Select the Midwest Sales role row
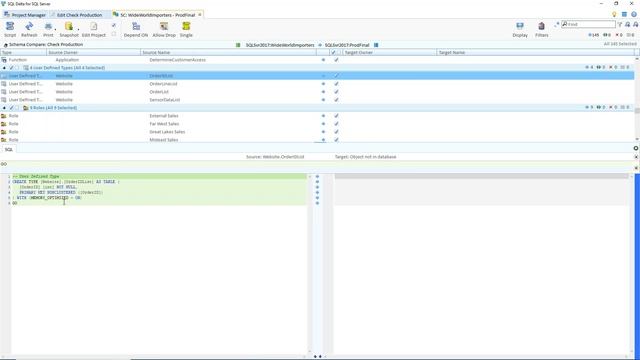The width and height of the screenshot is (640, 360). click(317, 140)
